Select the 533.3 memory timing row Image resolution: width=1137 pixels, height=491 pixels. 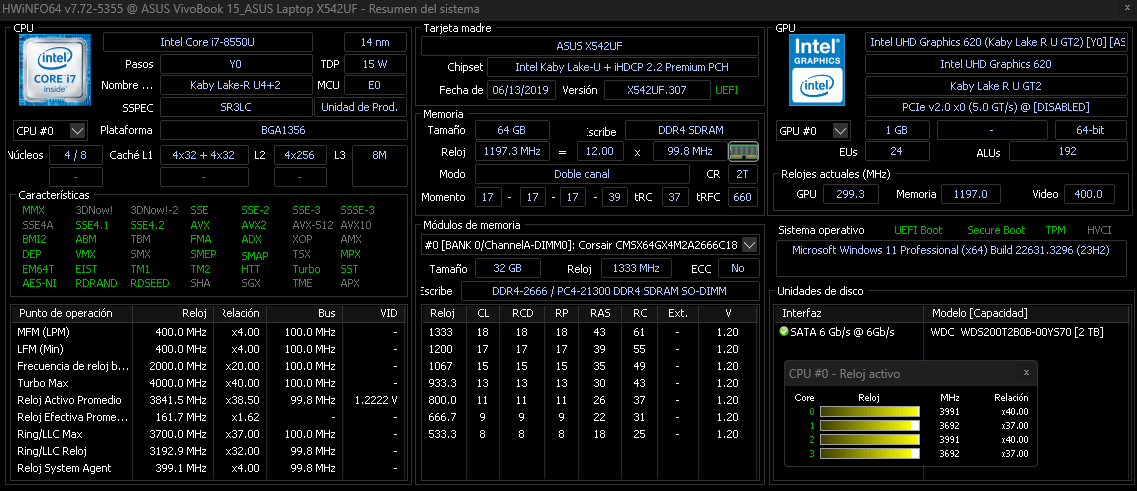[590, 434]
